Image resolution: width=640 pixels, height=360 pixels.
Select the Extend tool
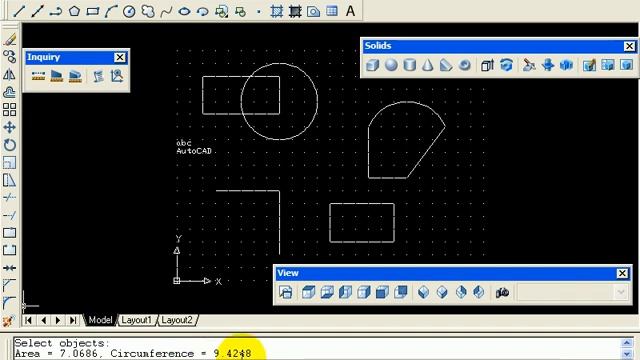coord(9,215)
